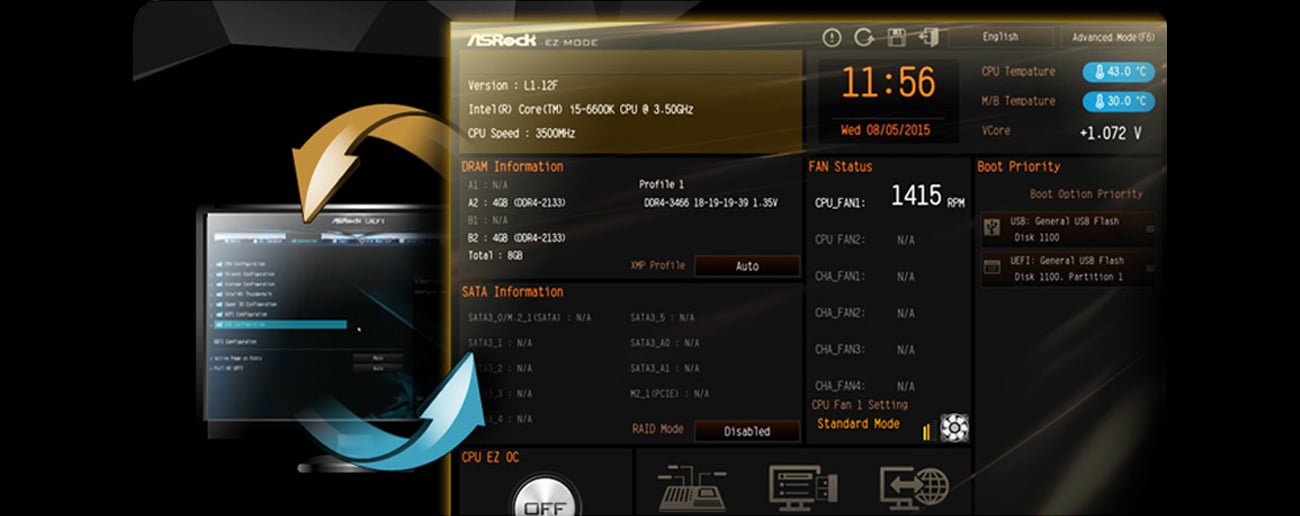
Task: Open the Internet Flash globe icon
Action: [912, 488]
